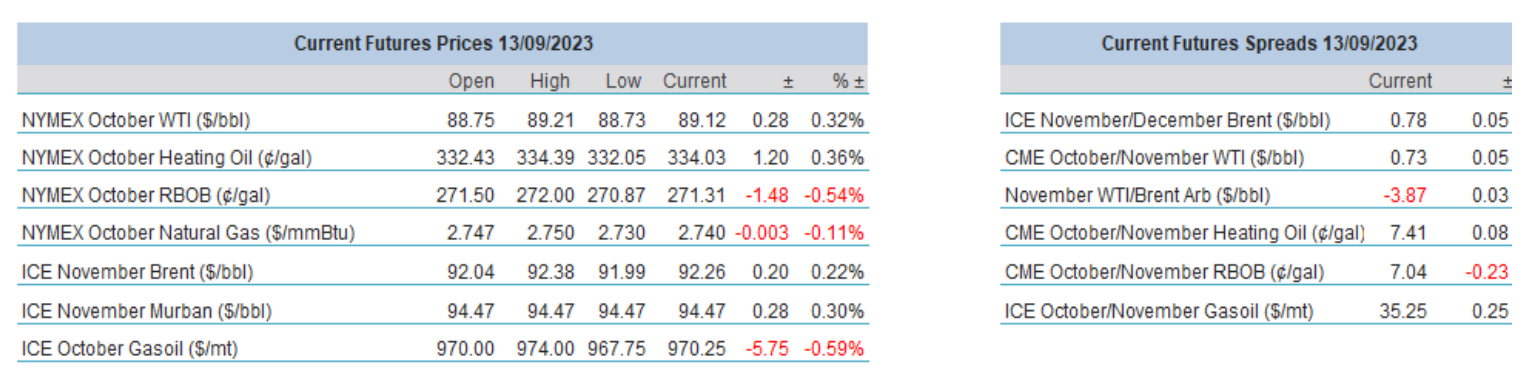
Task: Select the Low column header
Action: pos(623,81)
